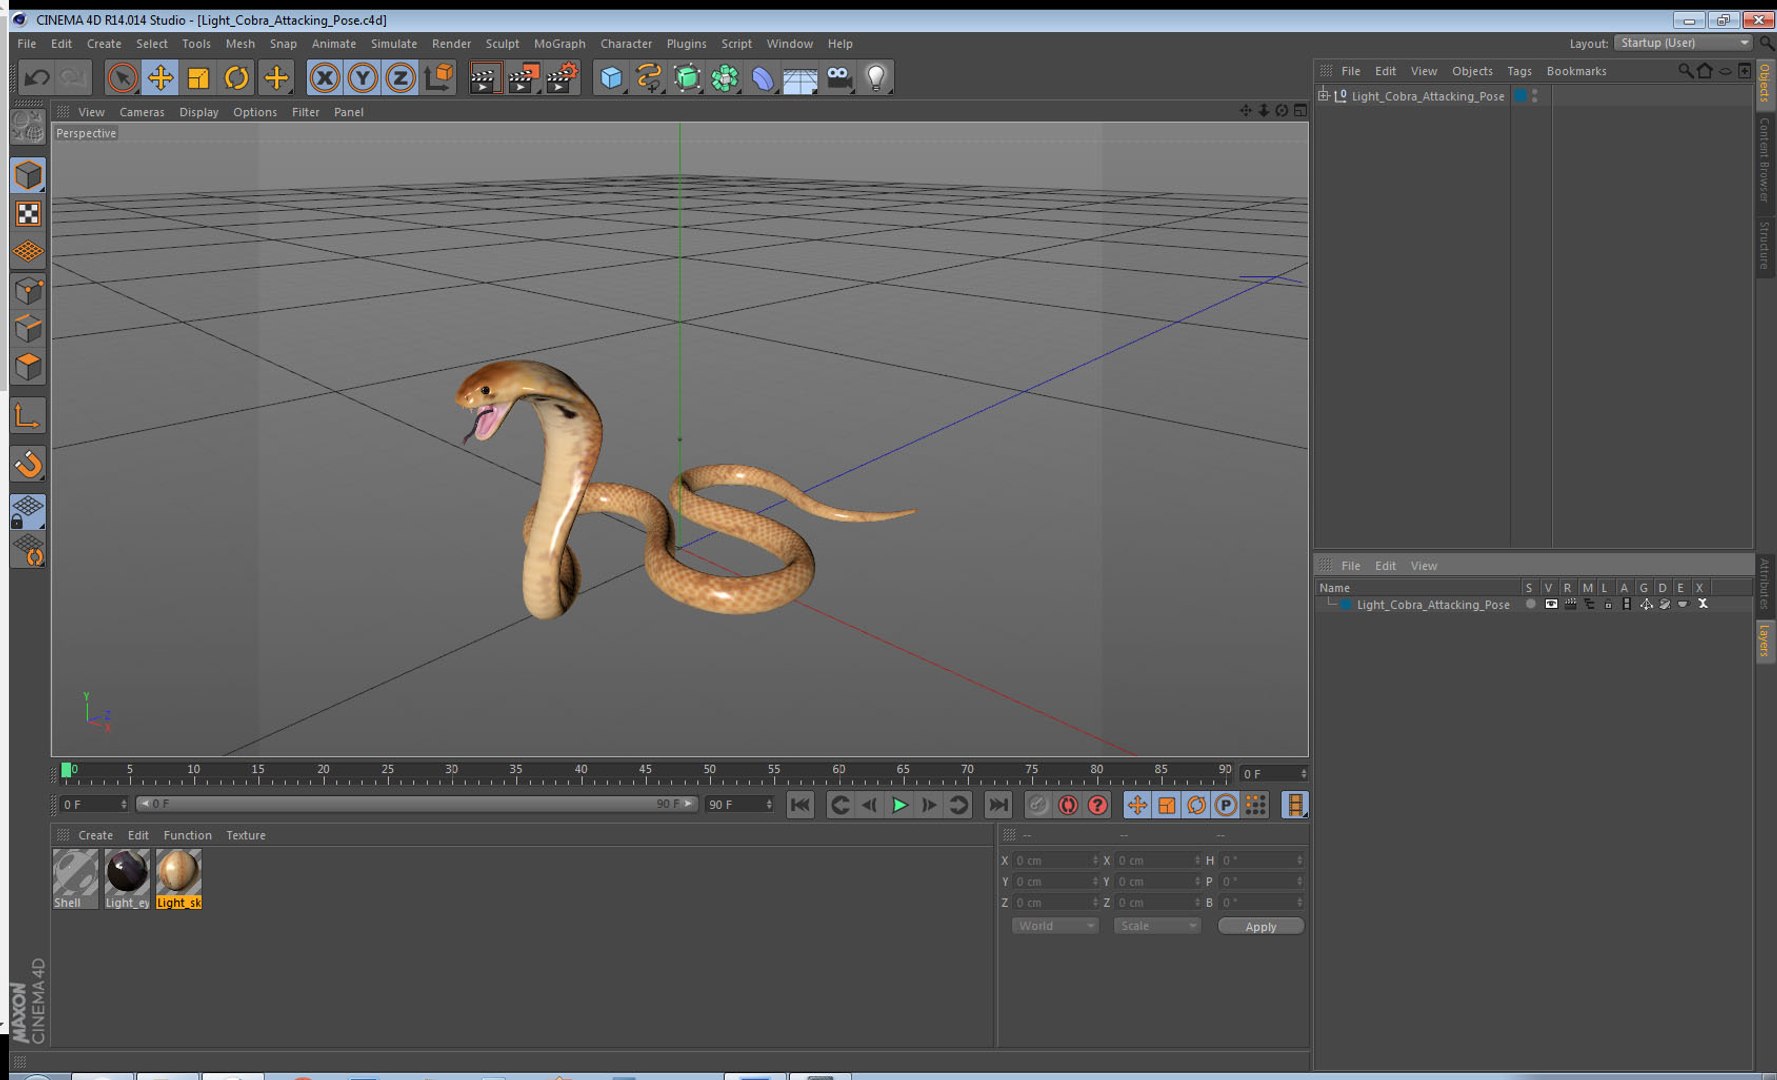
Task: Toggle record active objects button
Action: (x=1038, y=805)
